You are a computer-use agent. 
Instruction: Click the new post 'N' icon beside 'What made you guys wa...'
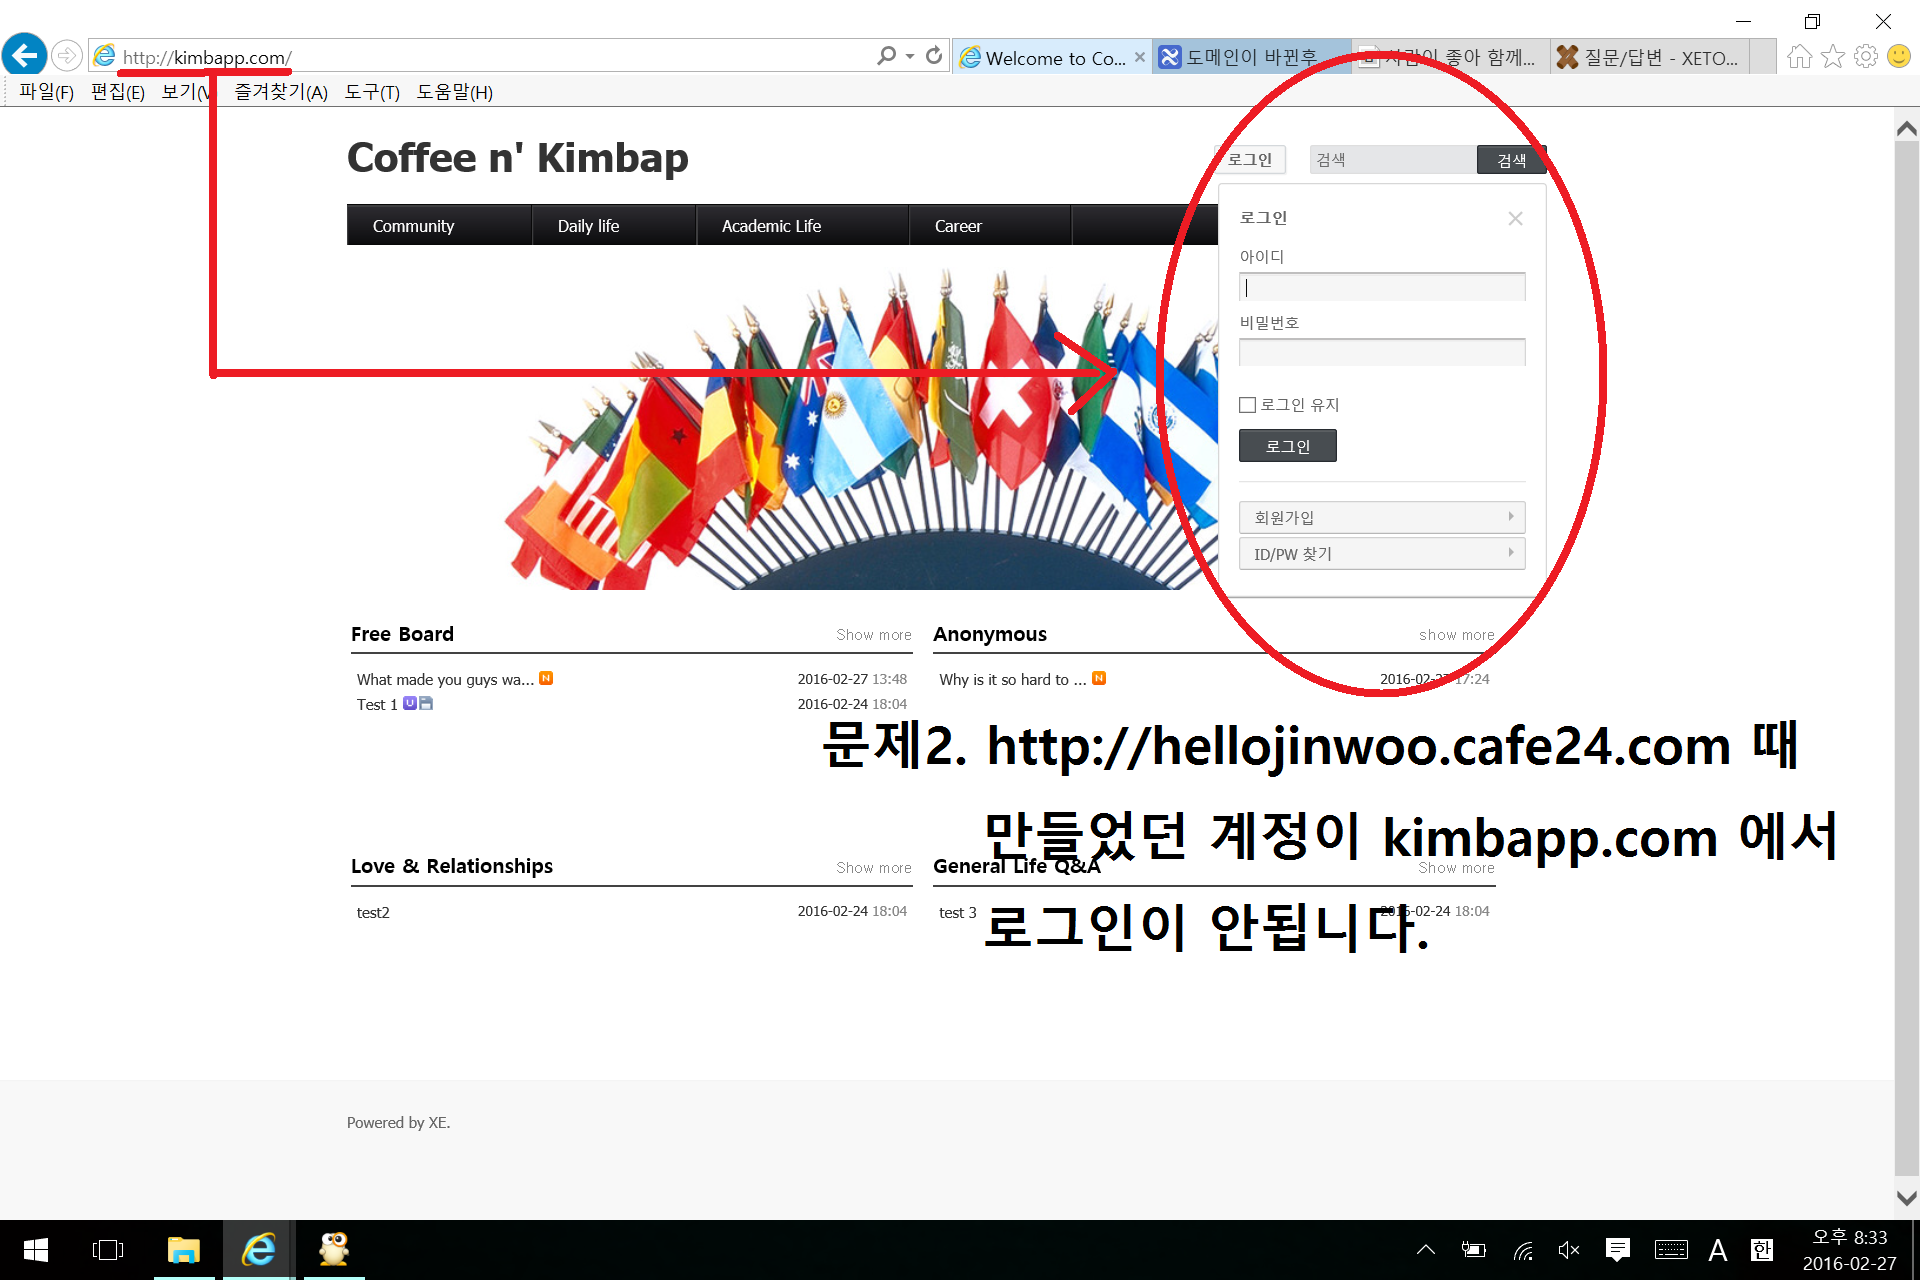546,678
